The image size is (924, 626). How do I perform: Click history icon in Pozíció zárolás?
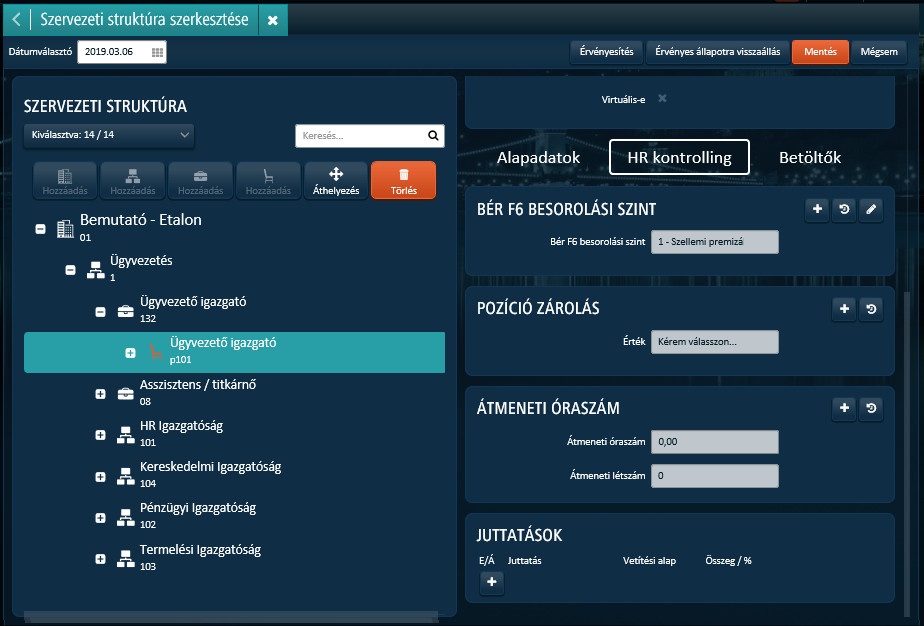(871, 309)
